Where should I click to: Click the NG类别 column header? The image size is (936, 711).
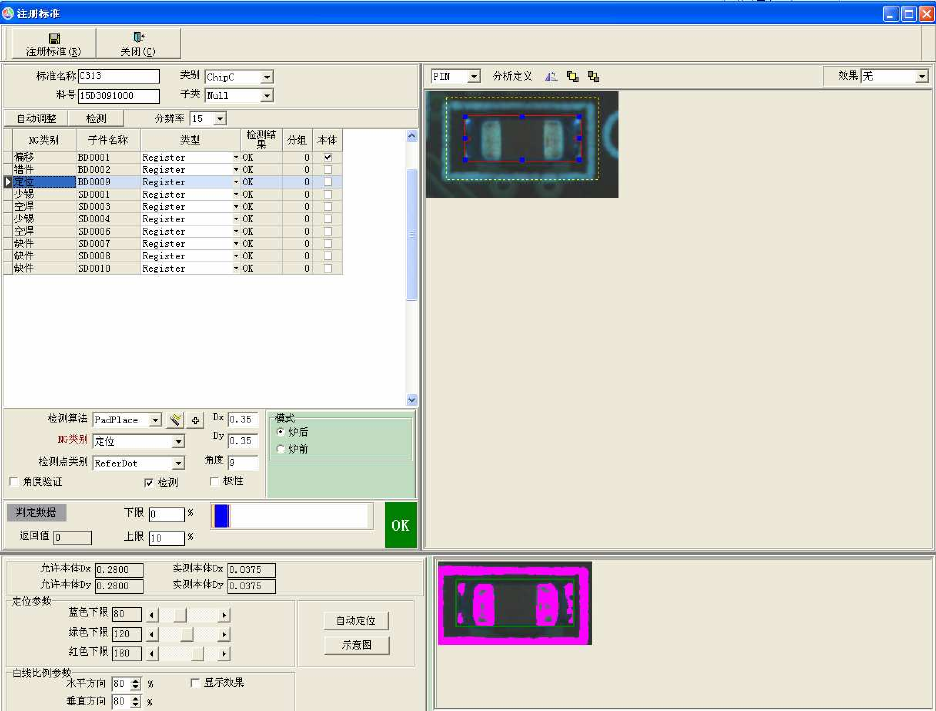pyautogui.click(x=44, y=140)
